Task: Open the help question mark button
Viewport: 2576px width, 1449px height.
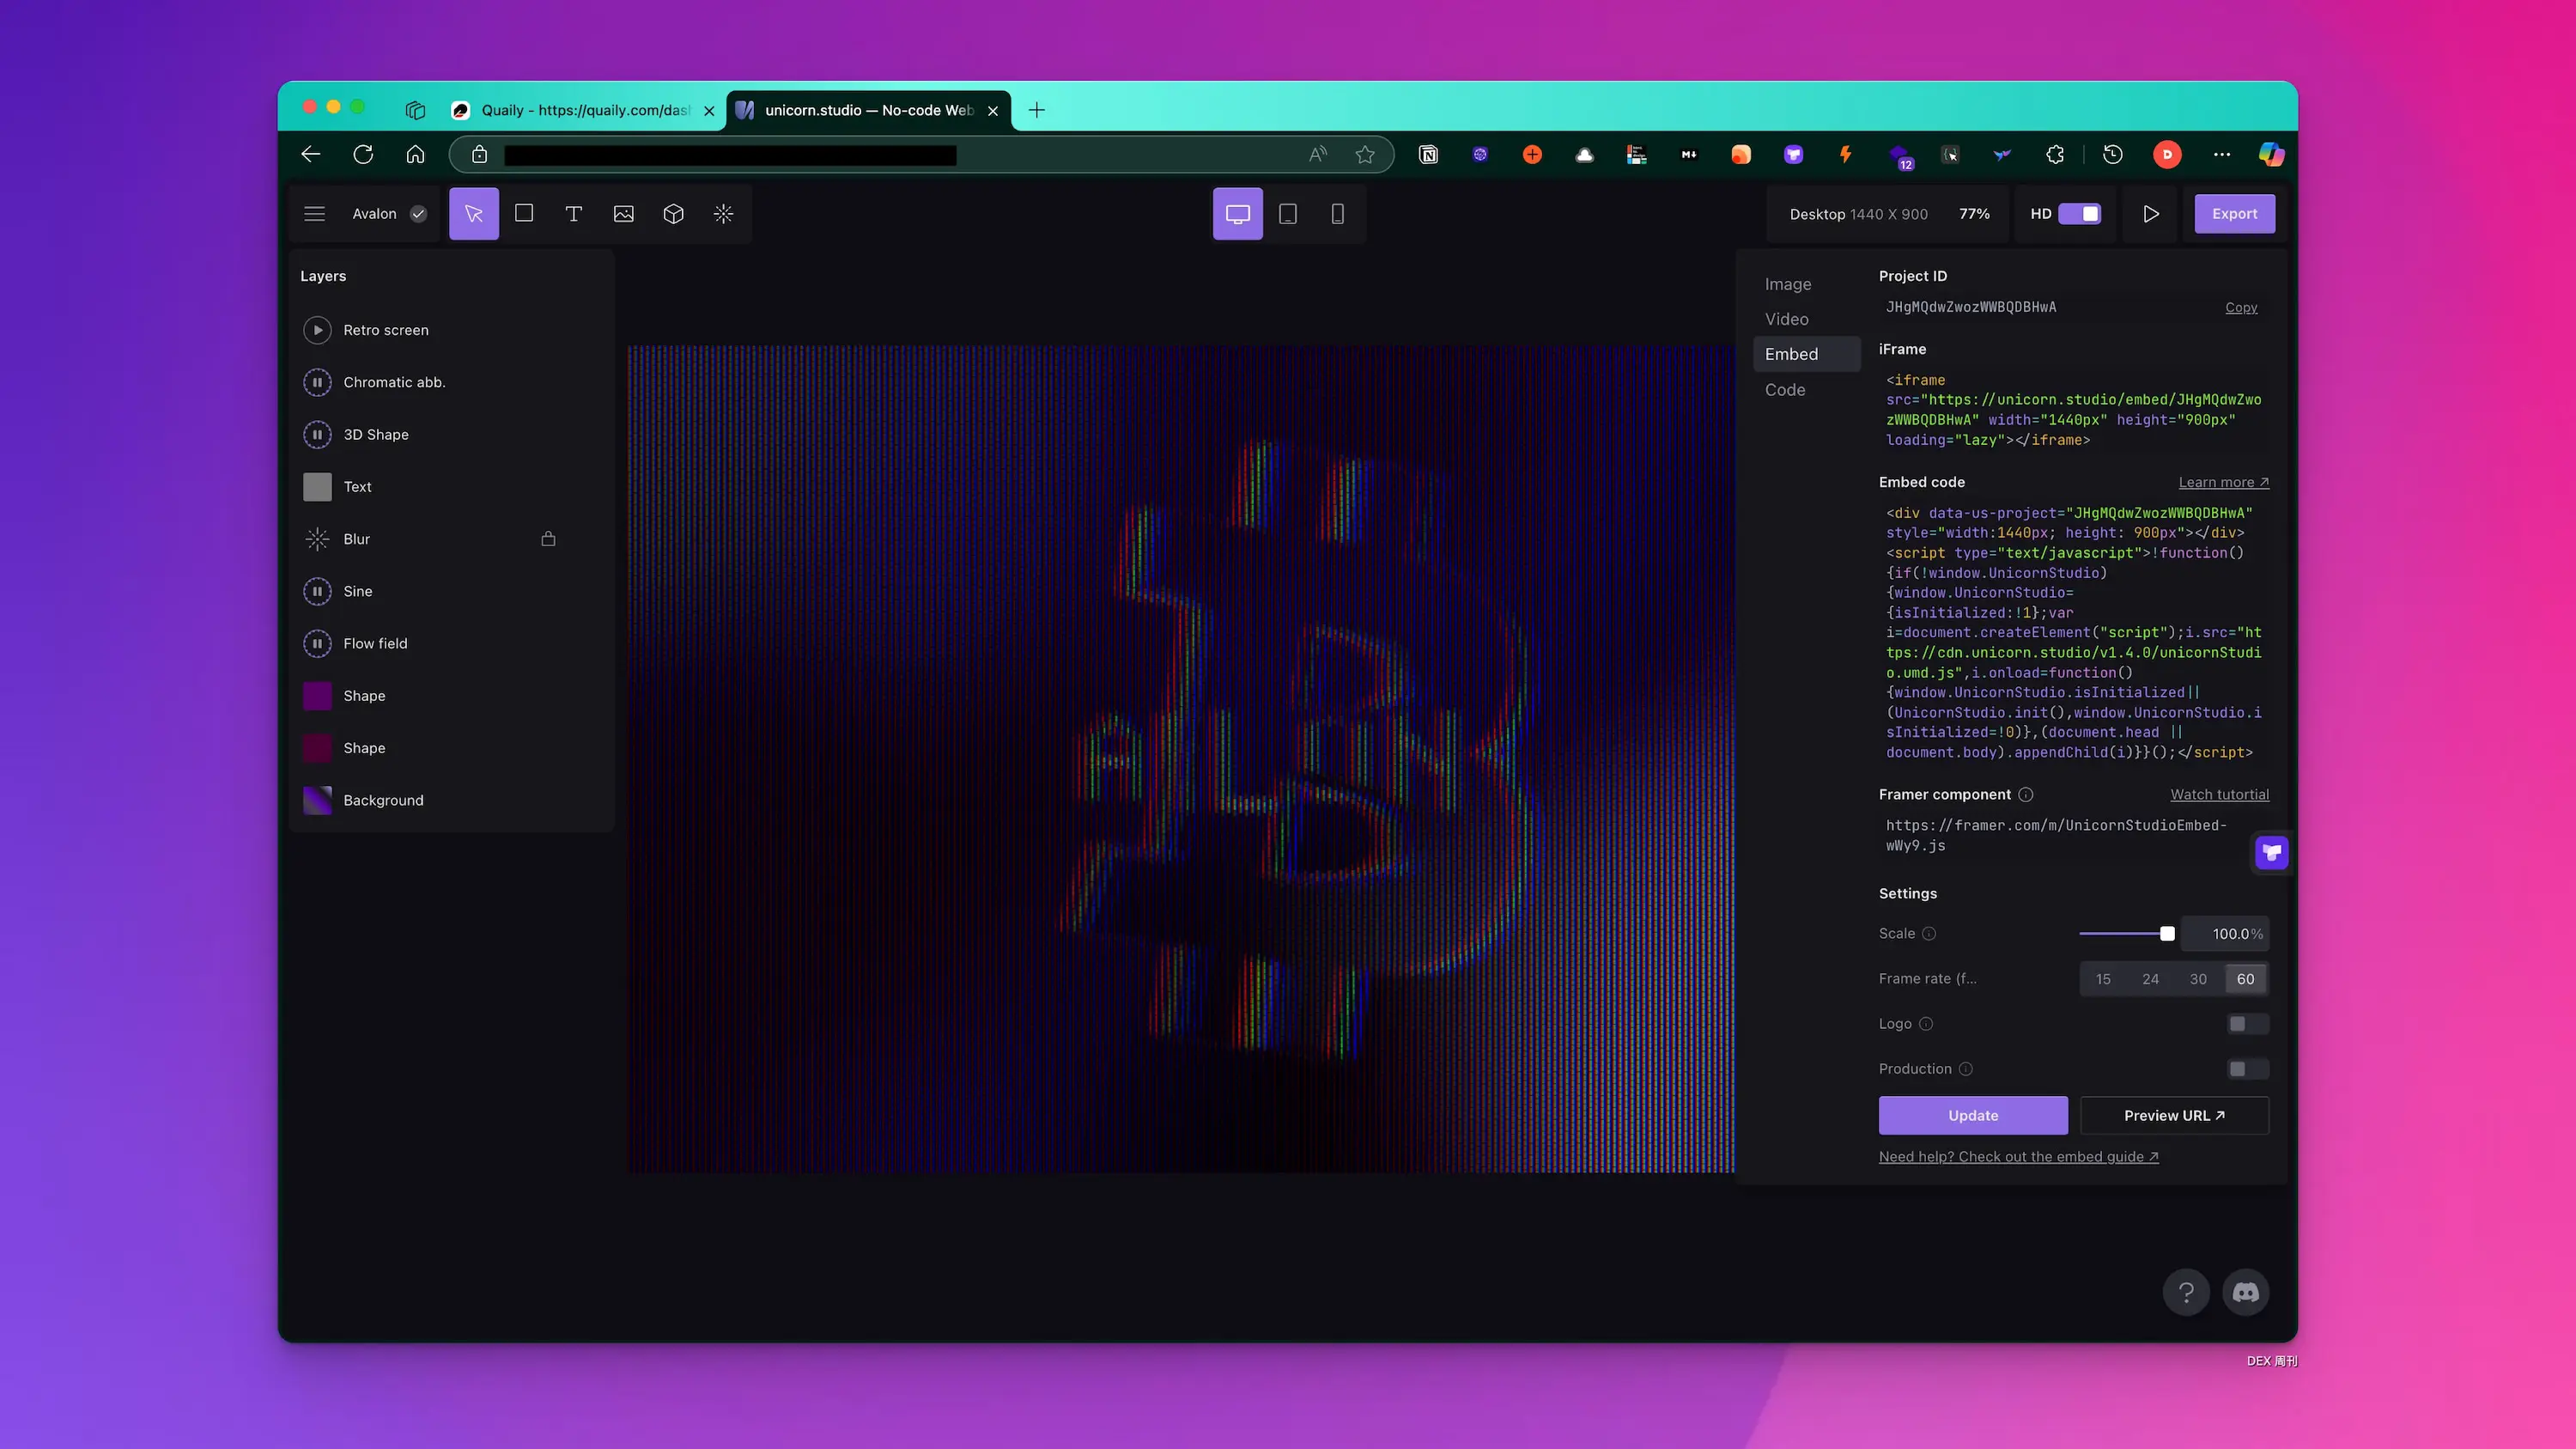Action: pos(2186,1292)
